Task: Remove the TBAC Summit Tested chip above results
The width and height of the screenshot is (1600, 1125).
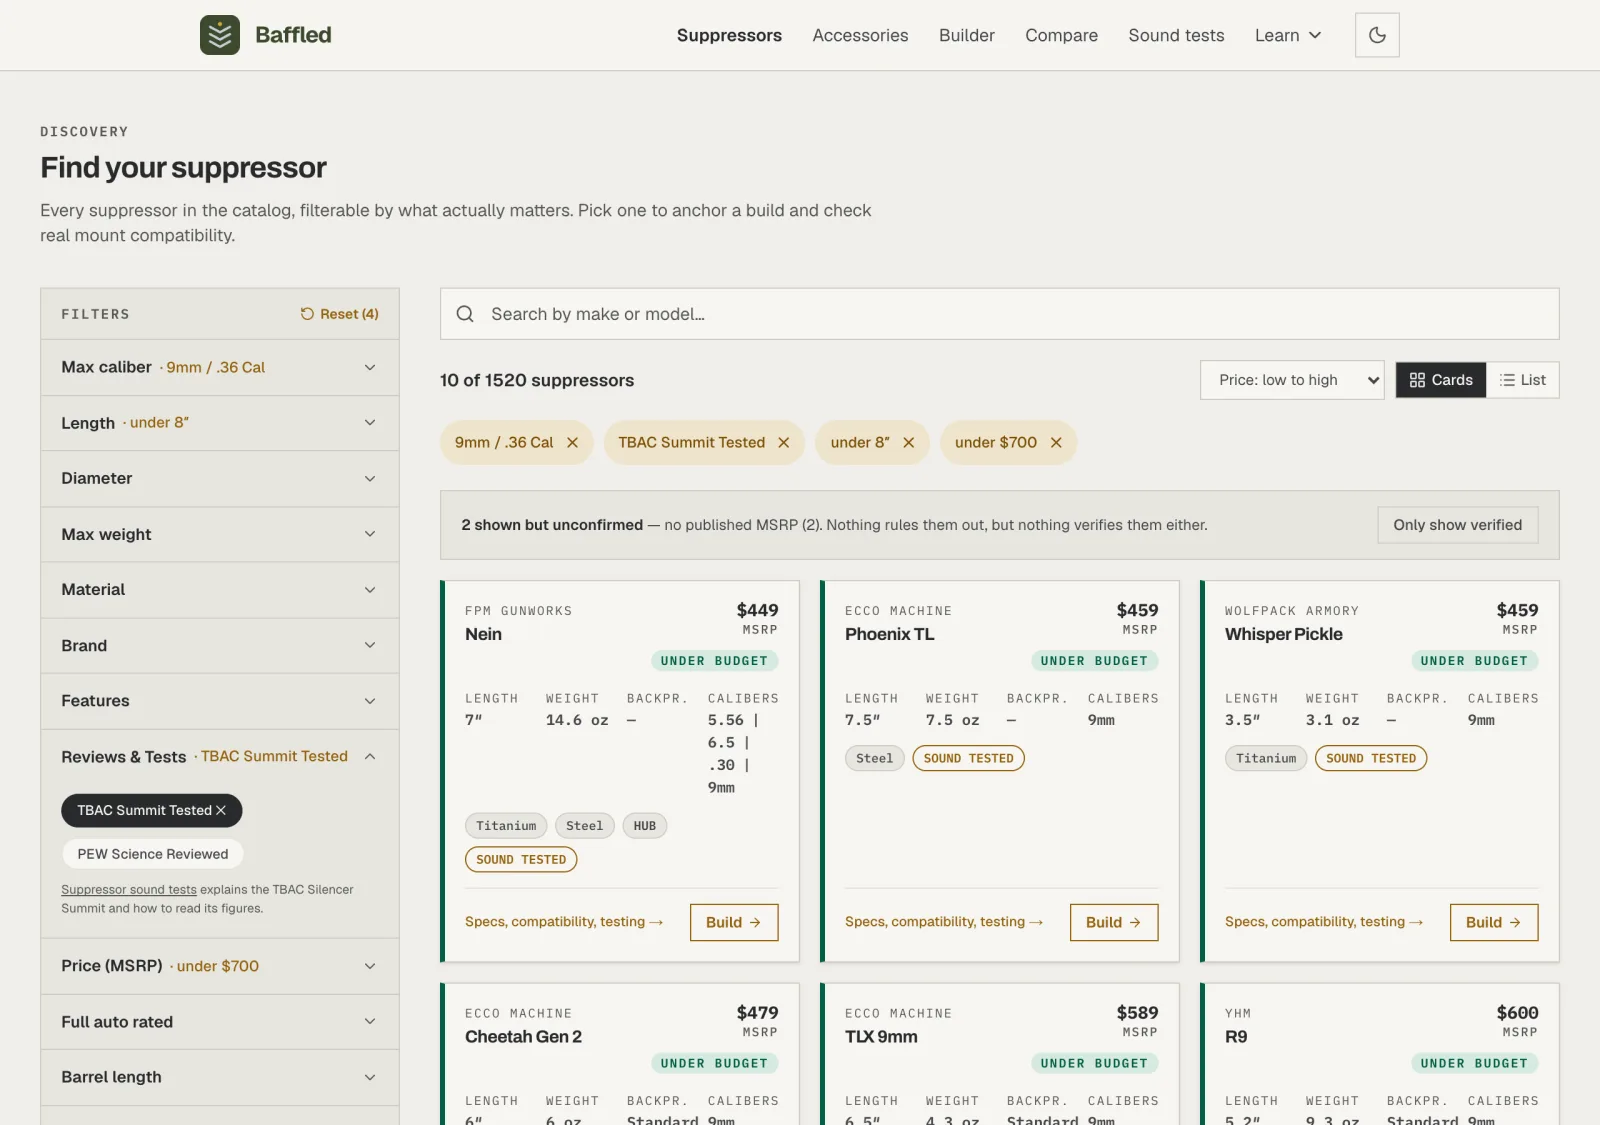Action: point(784,442)
